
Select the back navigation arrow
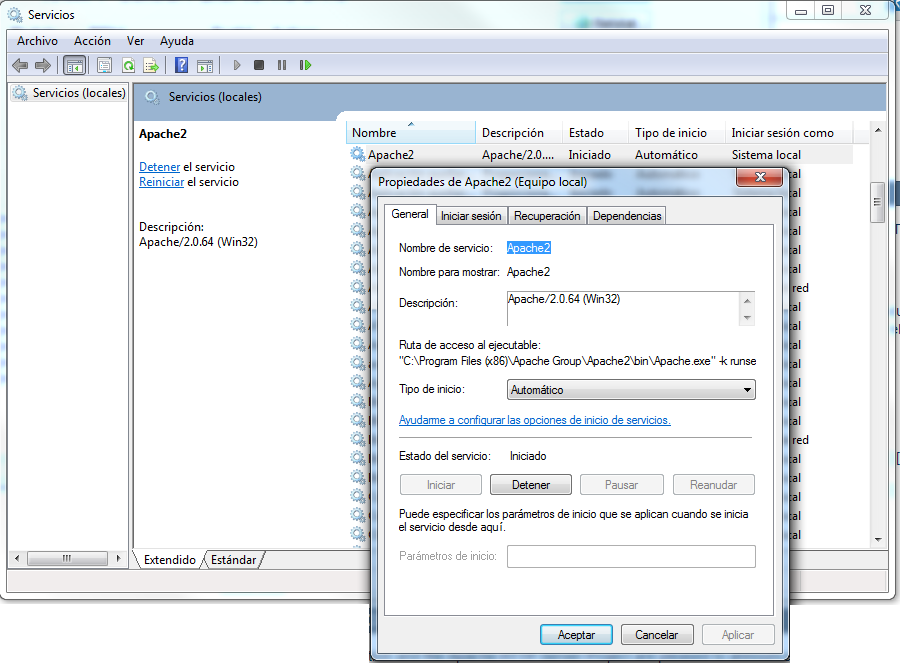click(20, 65)
